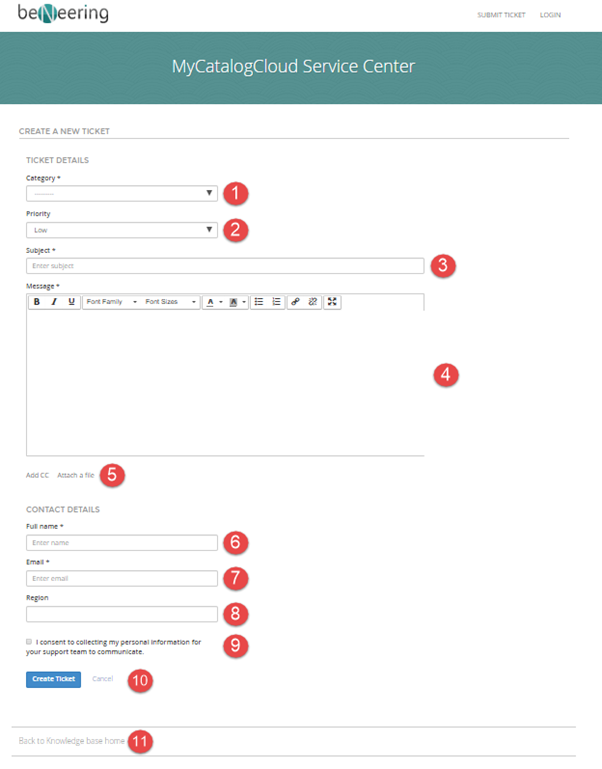Go back to Knowledge base home
The height and width of the screenshot is (769, 602).
click(x=72, y=741)
